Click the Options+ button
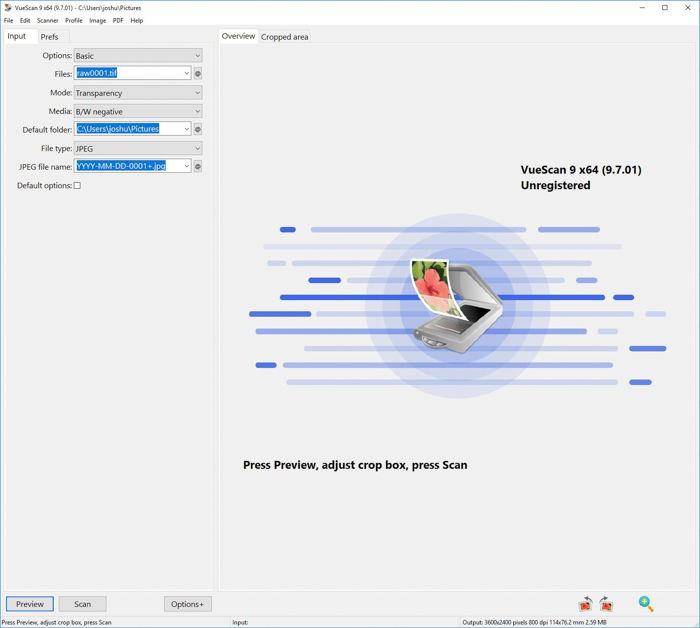 point(188,604)
